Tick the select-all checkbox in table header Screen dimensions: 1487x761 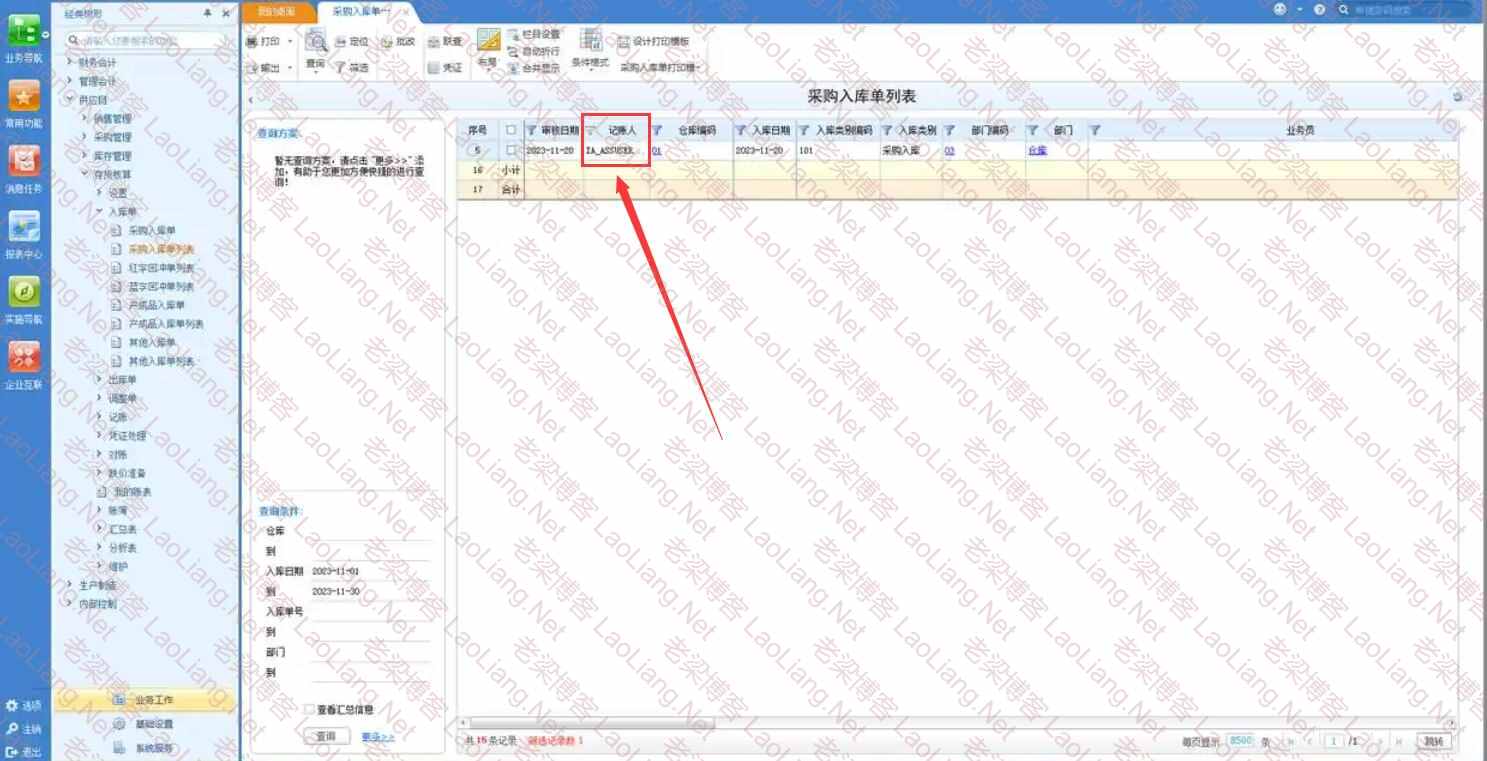click(511, 130)
